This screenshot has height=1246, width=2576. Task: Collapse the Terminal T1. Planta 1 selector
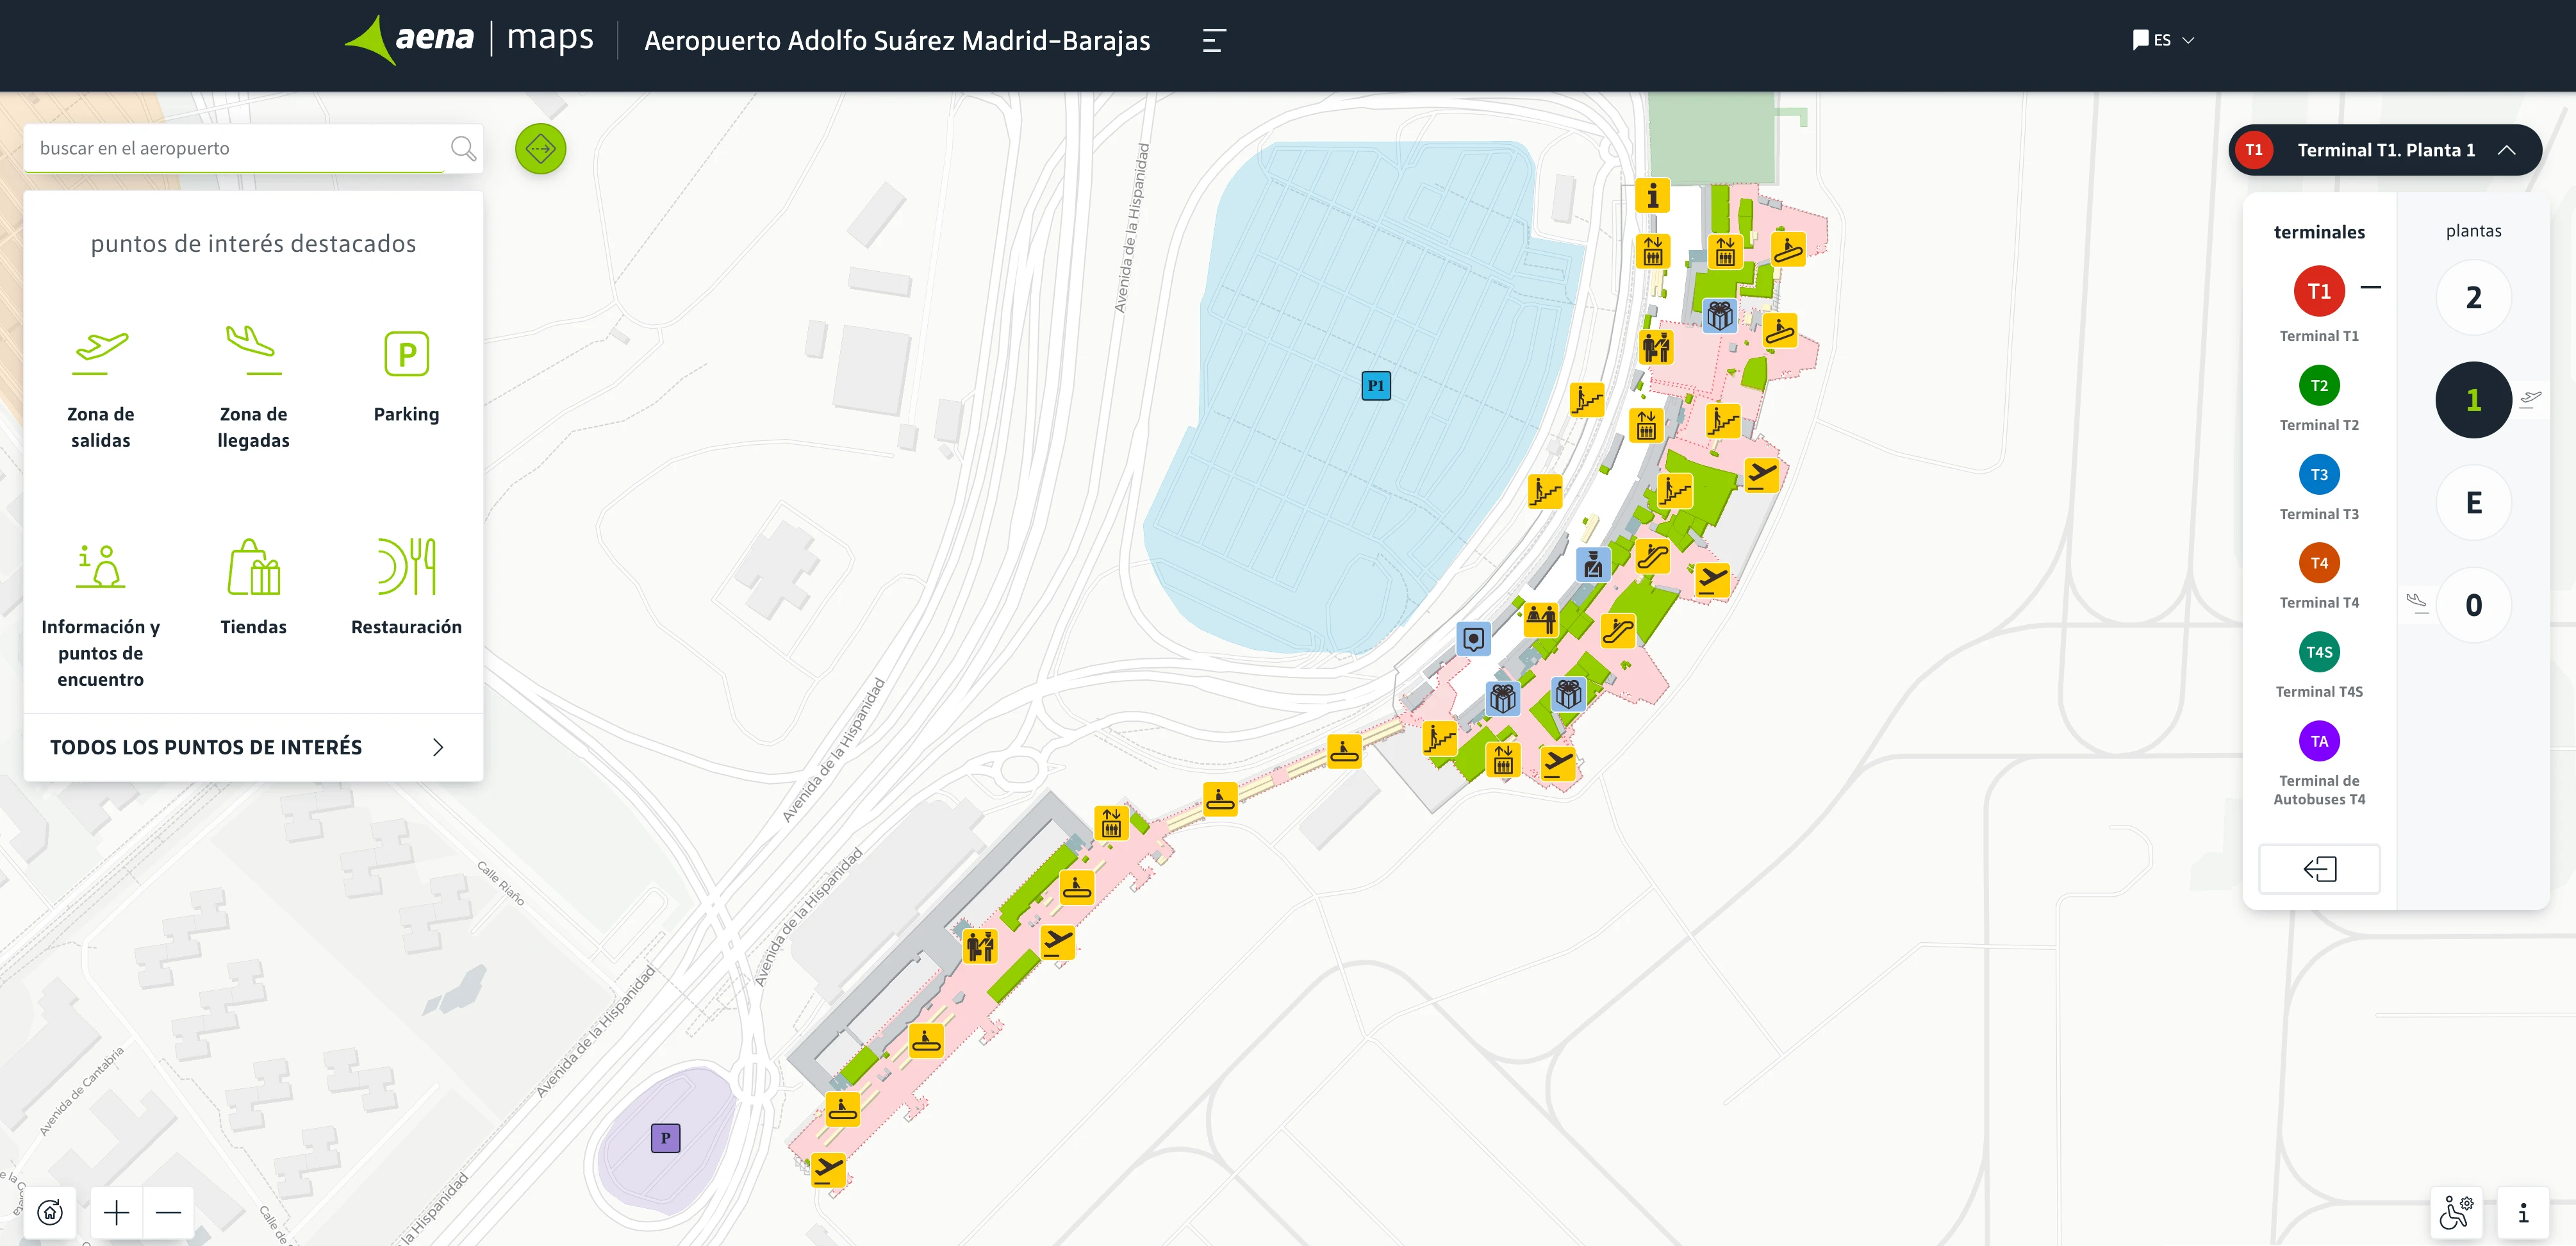pyautogui.click(x=2506, y=150)
